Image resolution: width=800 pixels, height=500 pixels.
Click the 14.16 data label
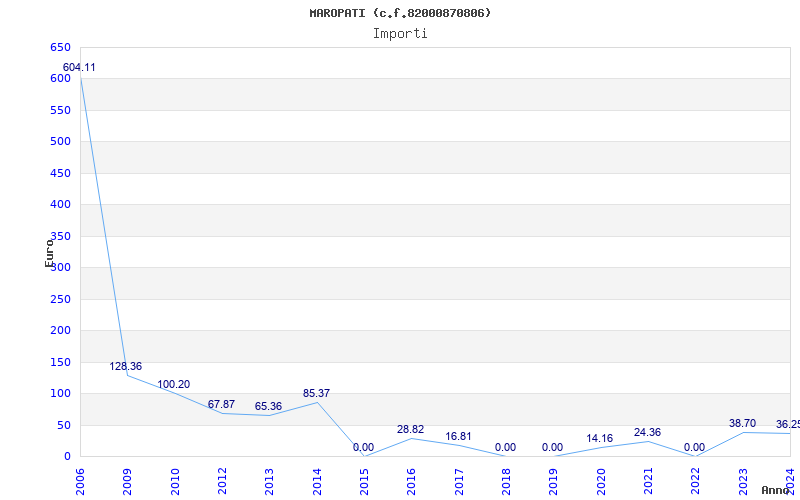click(x=599, y=438)
